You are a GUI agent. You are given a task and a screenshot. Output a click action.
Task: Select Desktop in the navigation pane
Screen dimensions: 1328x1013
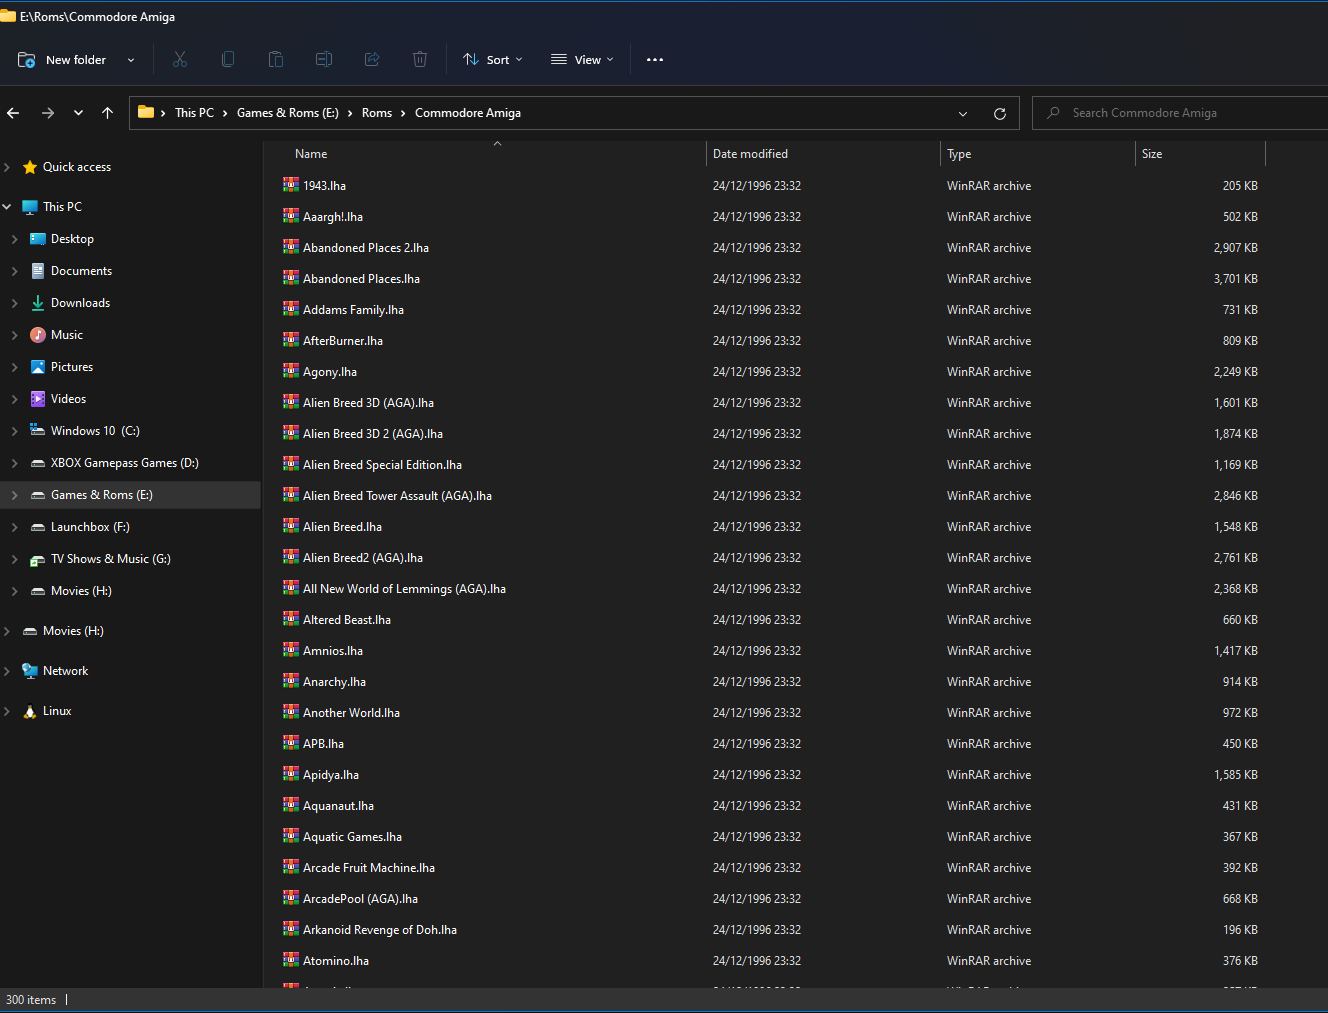point(72,239)
